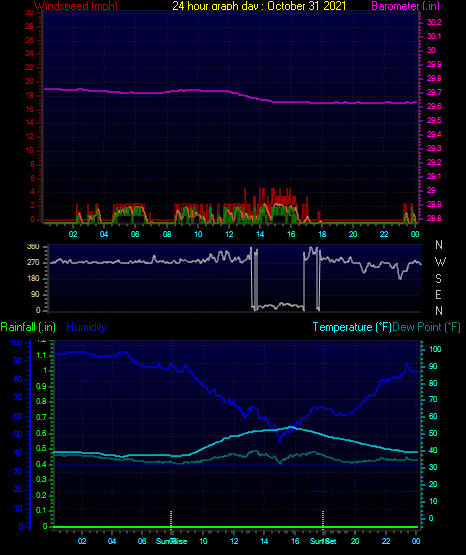Click the Rainfall (.in) legend label
This screenshot has width=466, height=555.
pyautogui.click(x=28, y=327)
